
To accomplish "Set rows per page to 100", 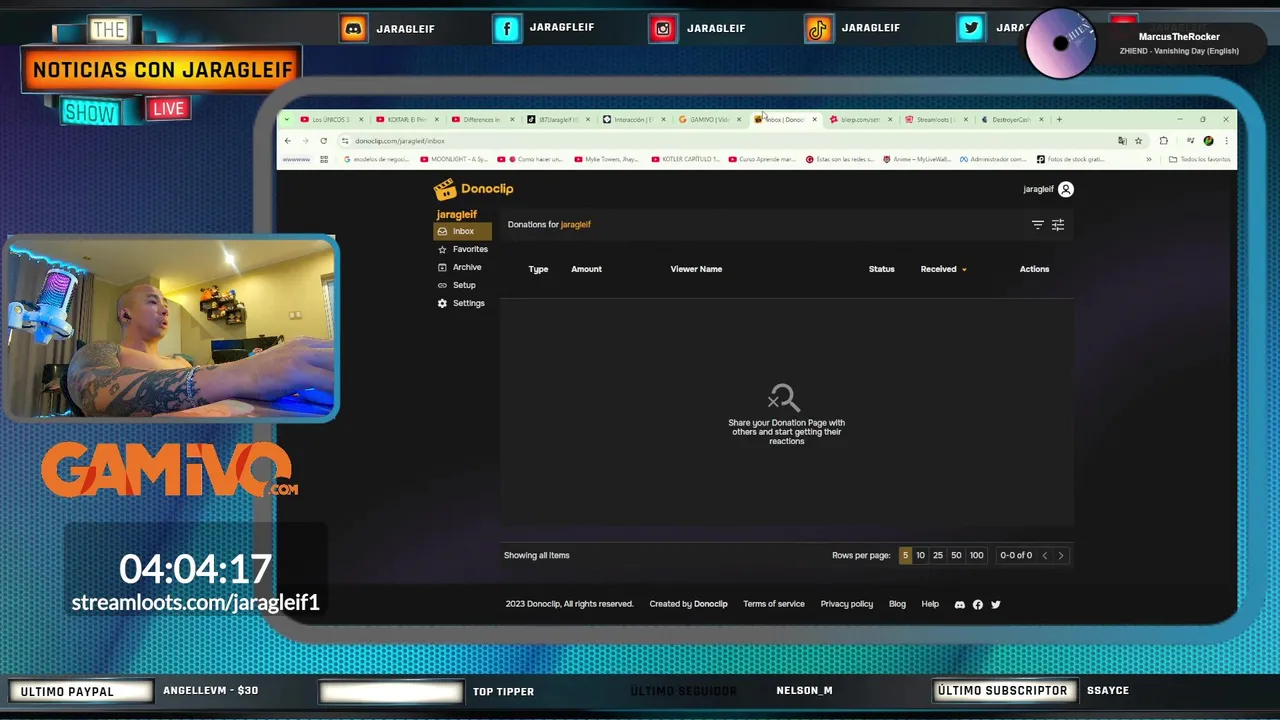I will point(976,555).
